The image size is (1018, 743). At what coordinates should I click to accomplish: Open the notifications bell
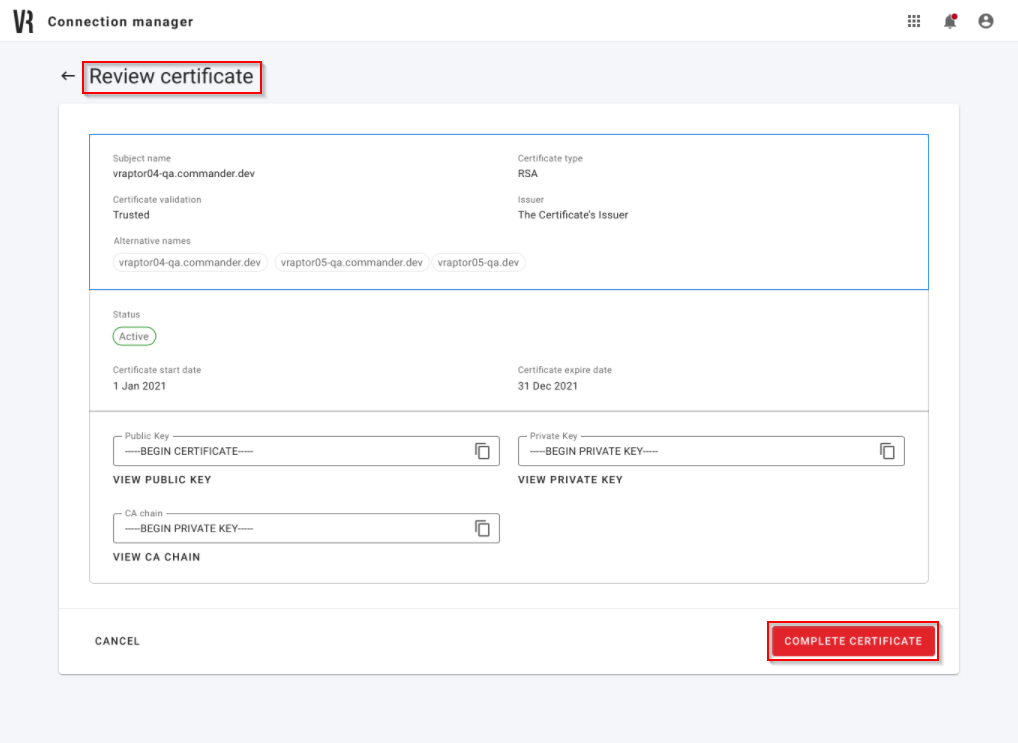click(949, 20)
